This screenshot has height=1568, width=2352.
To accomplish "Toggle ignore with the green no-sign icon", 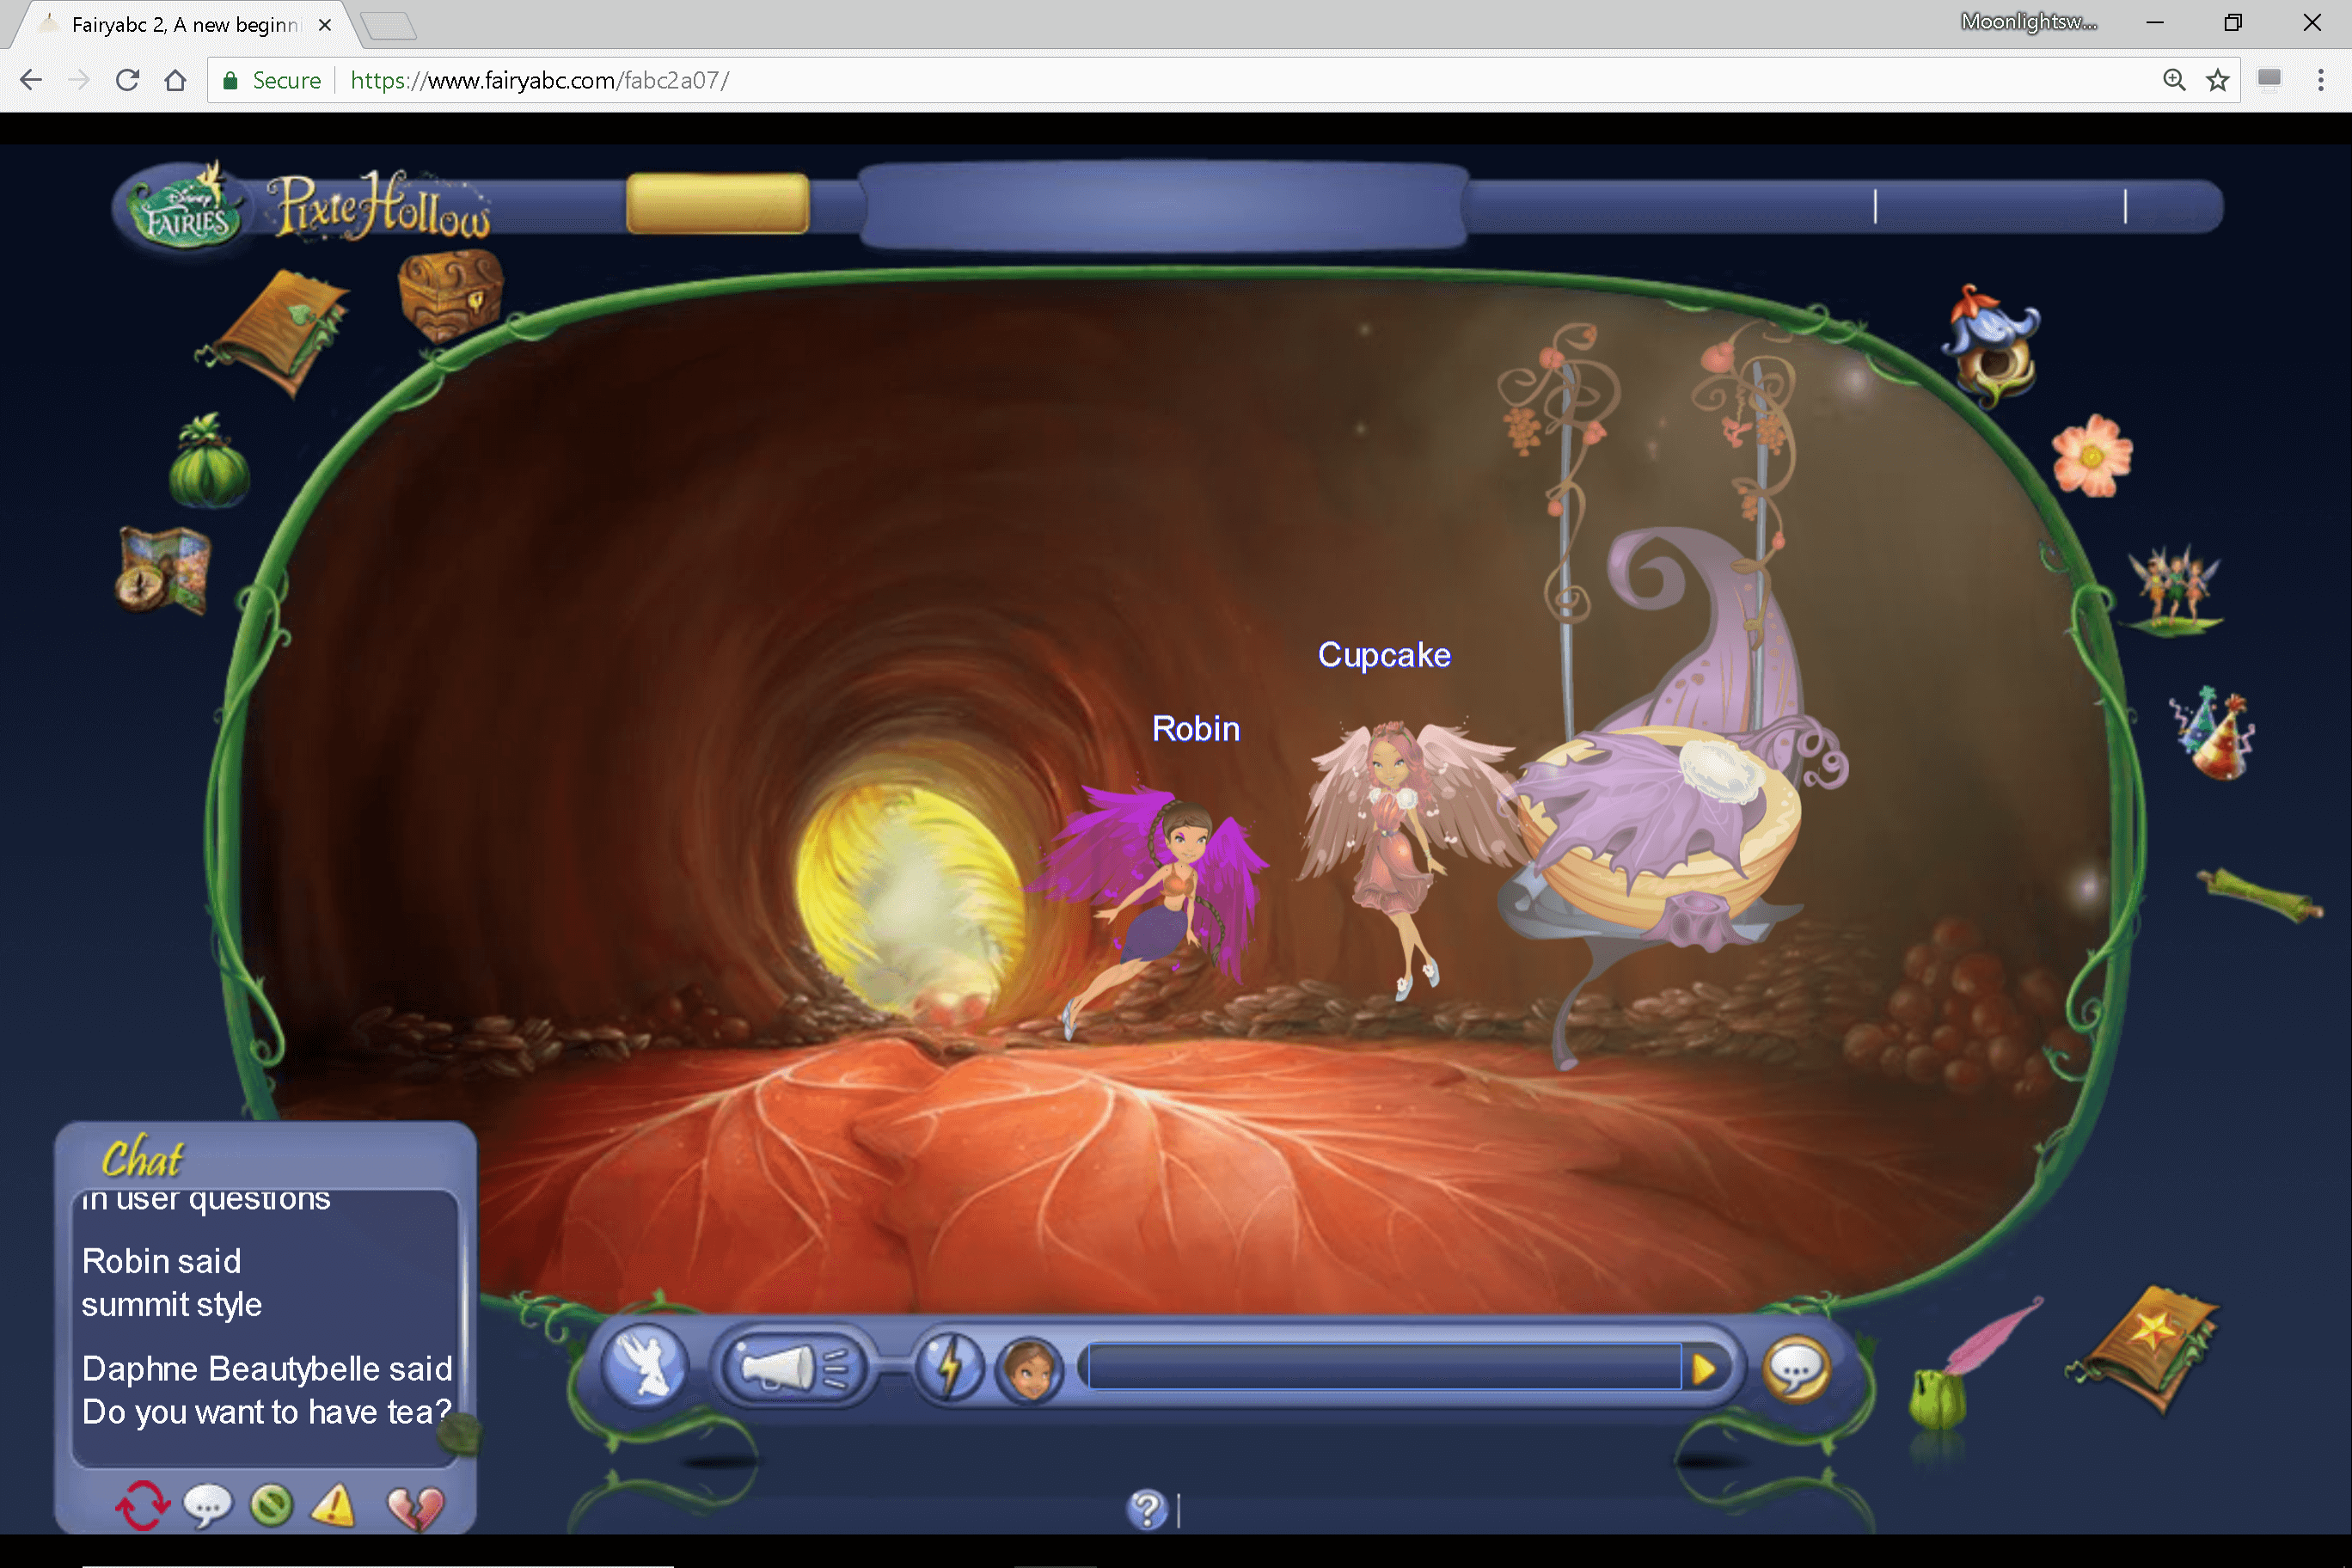I will tap(272, 1507).
